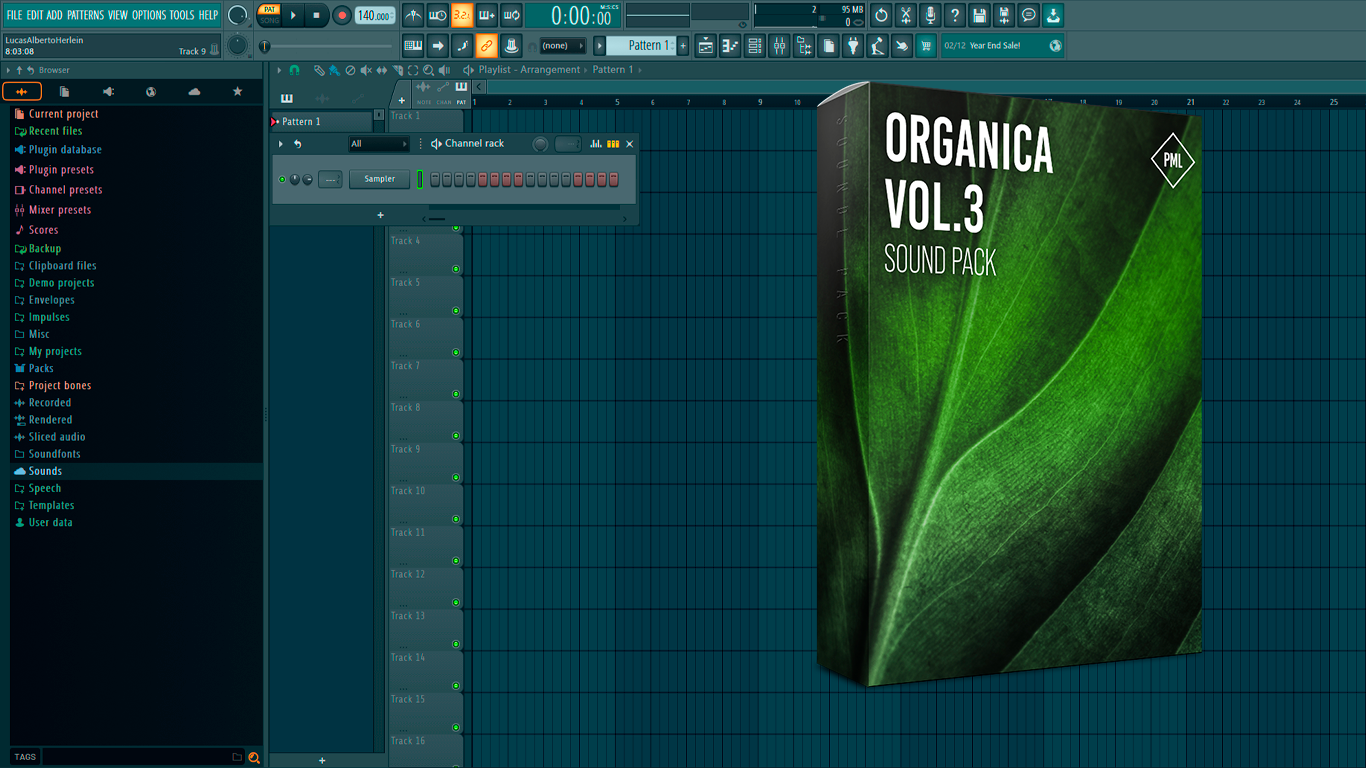Open help with question mark icon
1366x768 pixels.
click(955, 15)
